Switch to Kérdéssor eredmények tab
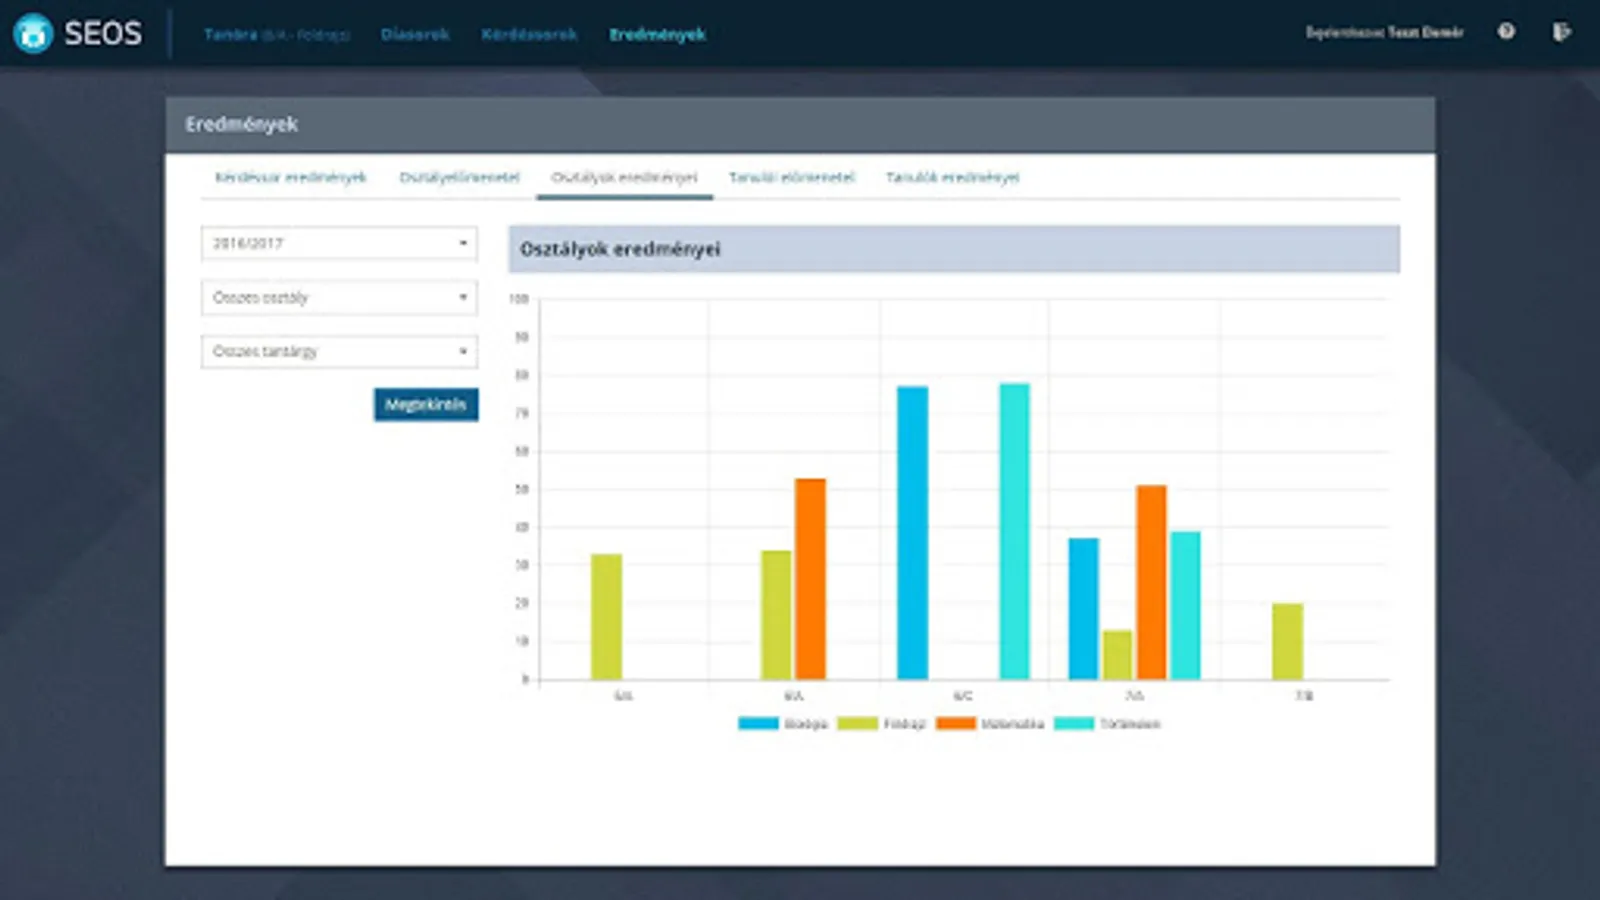Image resolution: width=1600 pixels, height=900 pixels. point(290,177)
